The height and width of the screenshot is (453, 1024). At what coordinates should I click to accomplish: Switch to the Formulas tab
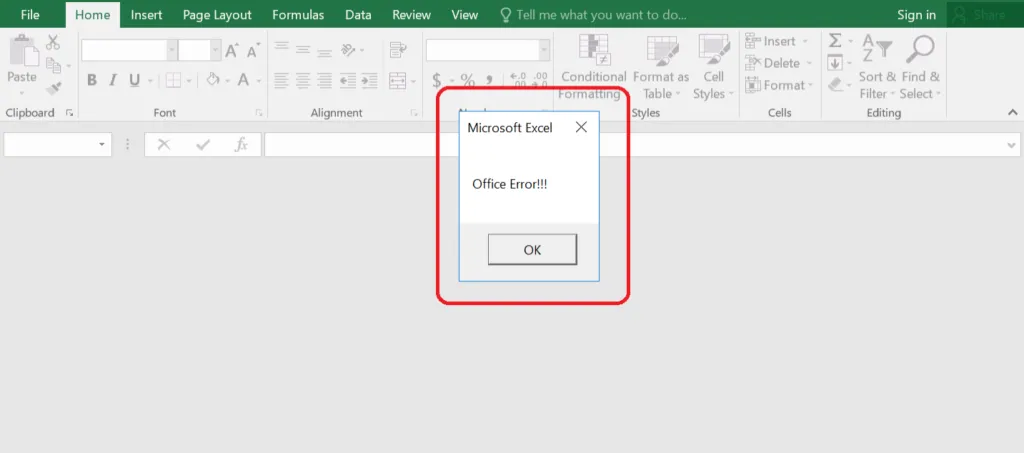coord(298,14)
